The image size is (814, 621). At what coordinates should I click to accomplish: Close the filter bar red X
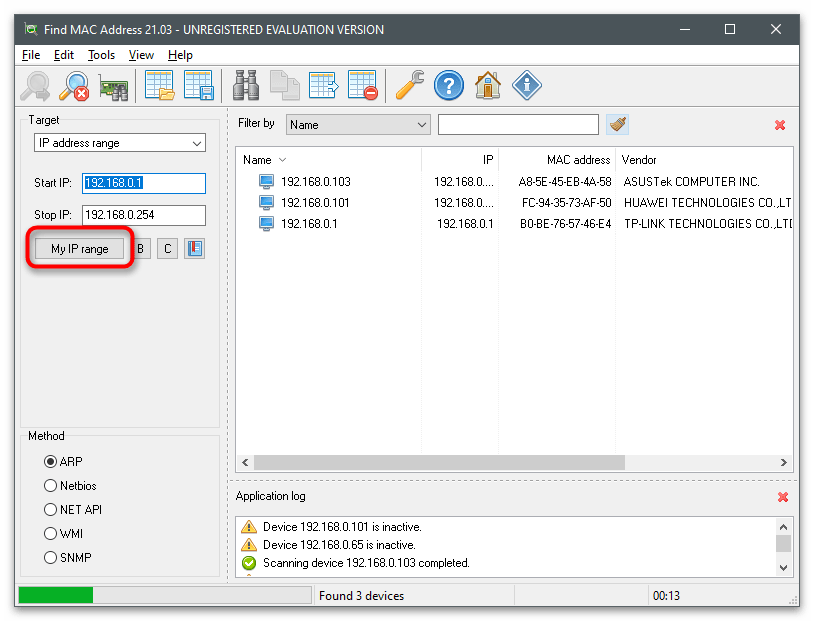(780, 125)
